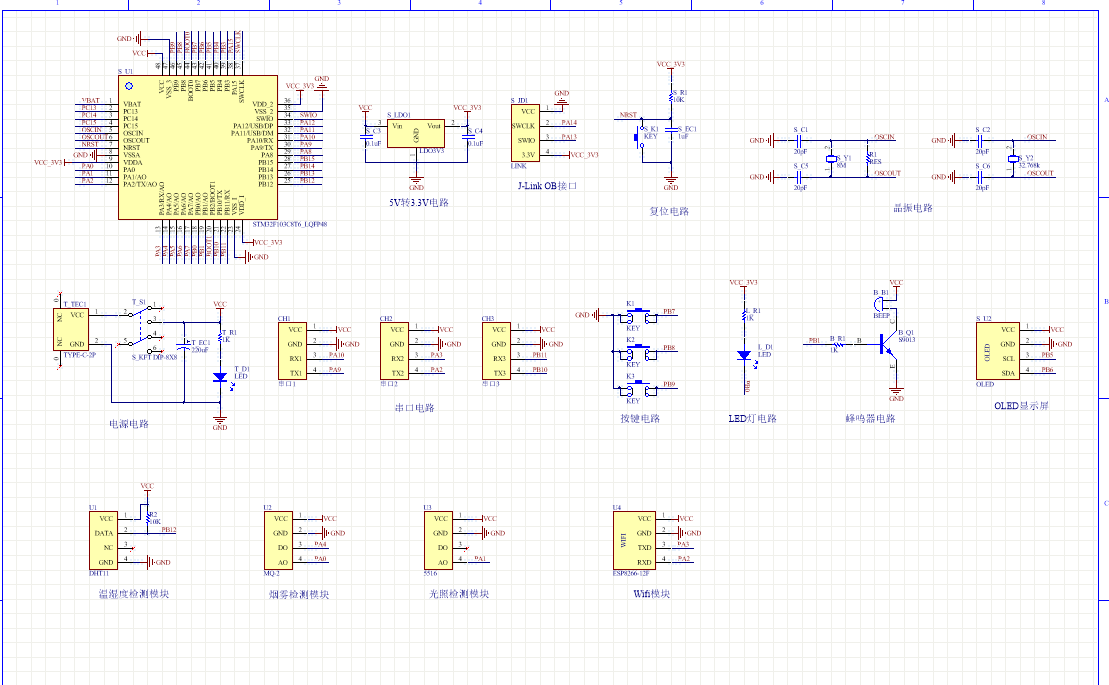
Task: Select the "J-Link OB接口" title text
Action: pyautogui.click(x=547, y=186)
